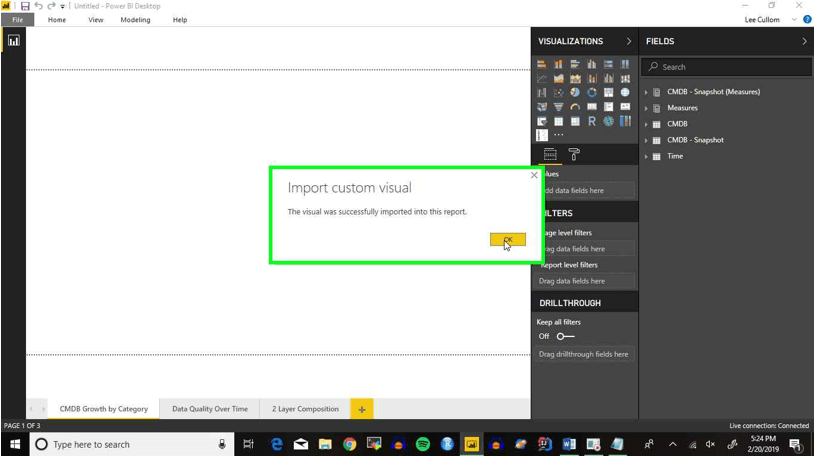Select the R script visual
816x456 pixels.
592,121
